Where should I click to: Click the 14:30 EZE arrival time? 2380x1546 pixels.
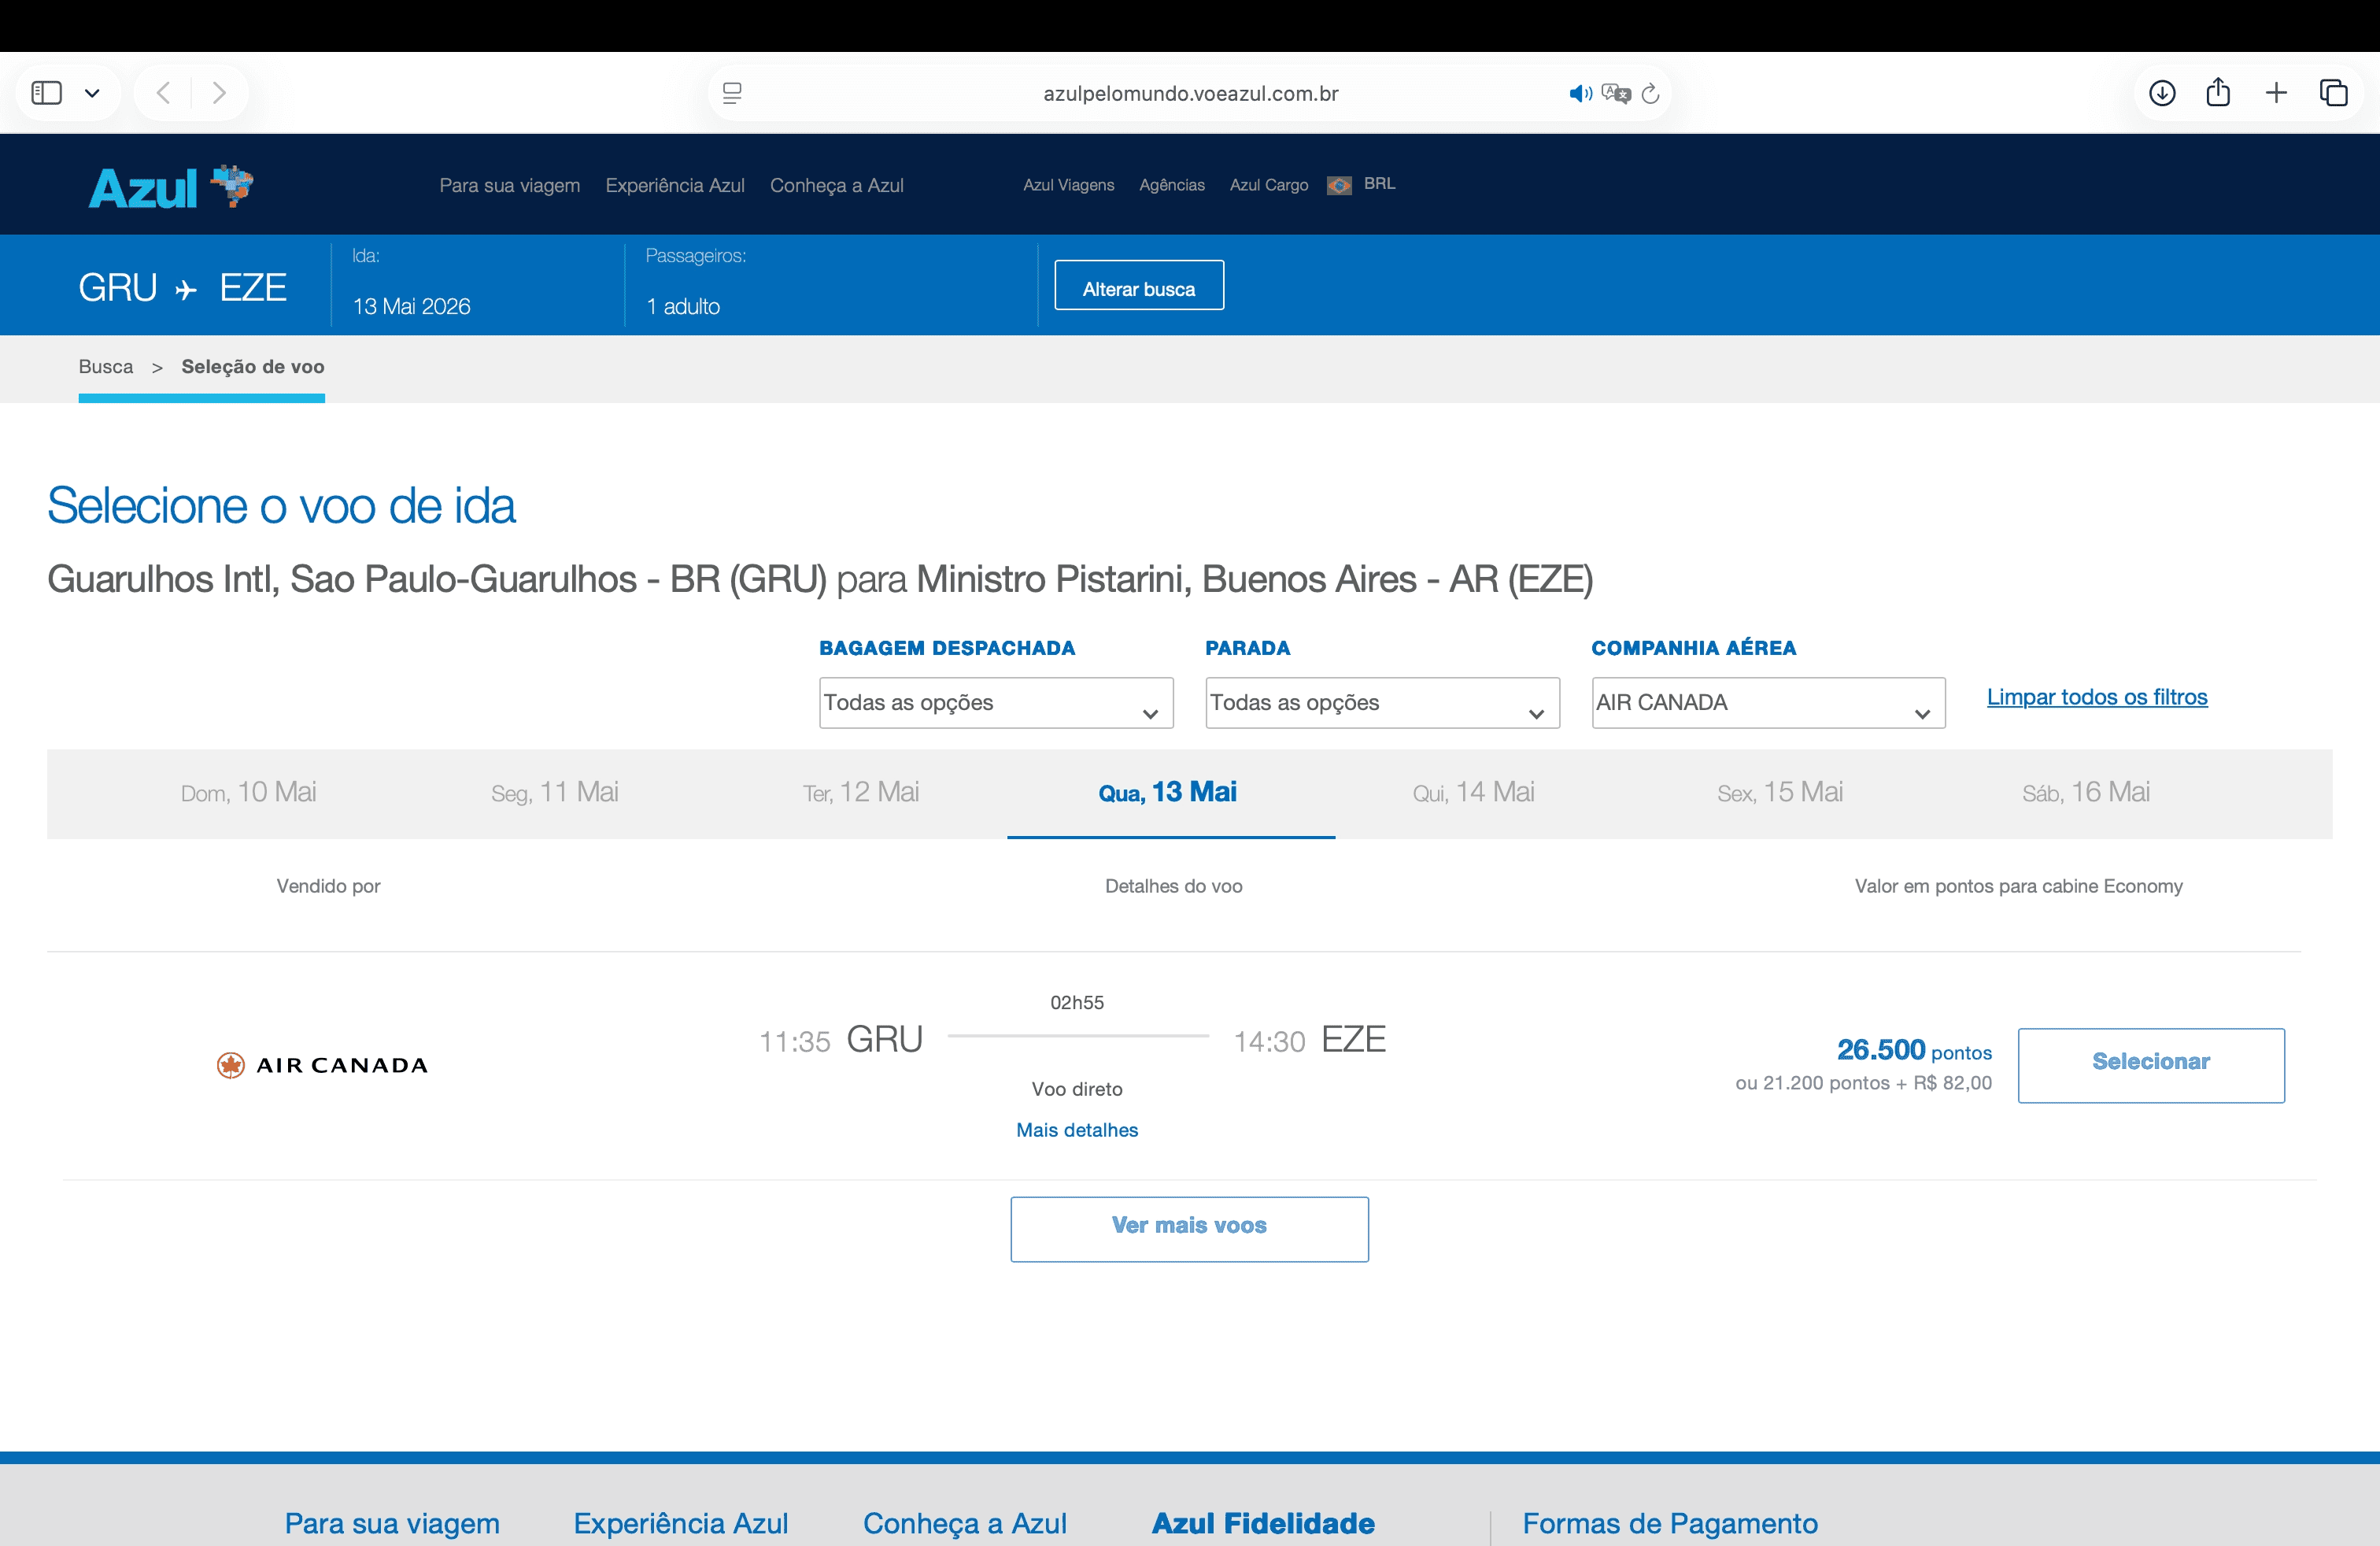point(1310,1040)
